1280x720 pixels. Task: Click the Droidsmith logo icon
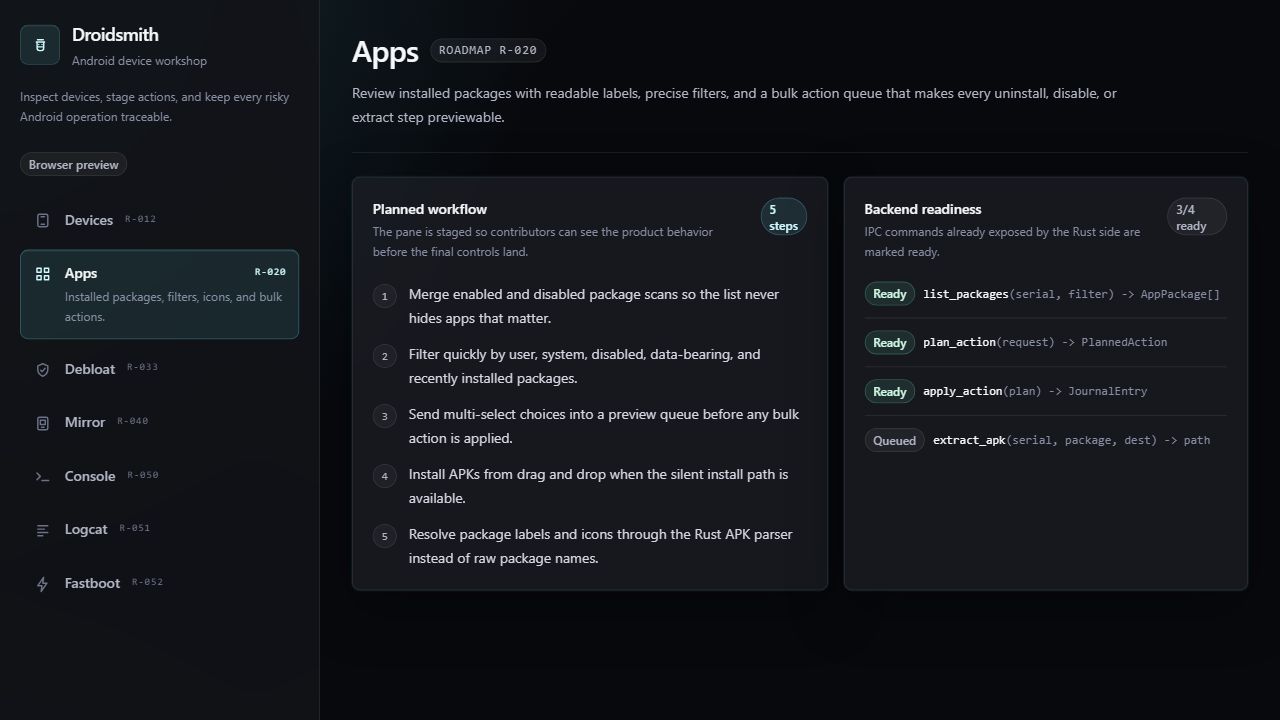click(x=40, y=45)
